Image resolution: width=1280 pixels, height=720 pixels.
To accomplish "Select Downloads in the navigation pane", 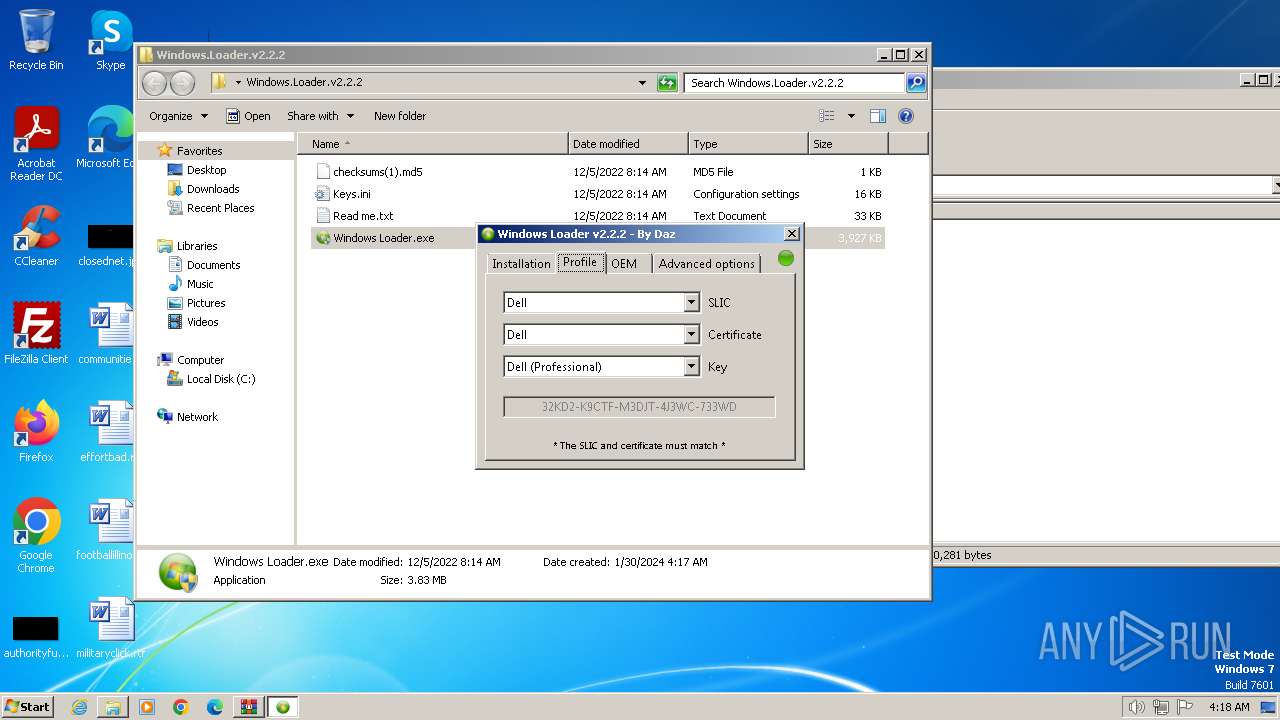I will pyautogui.click(x=213, y=189).
